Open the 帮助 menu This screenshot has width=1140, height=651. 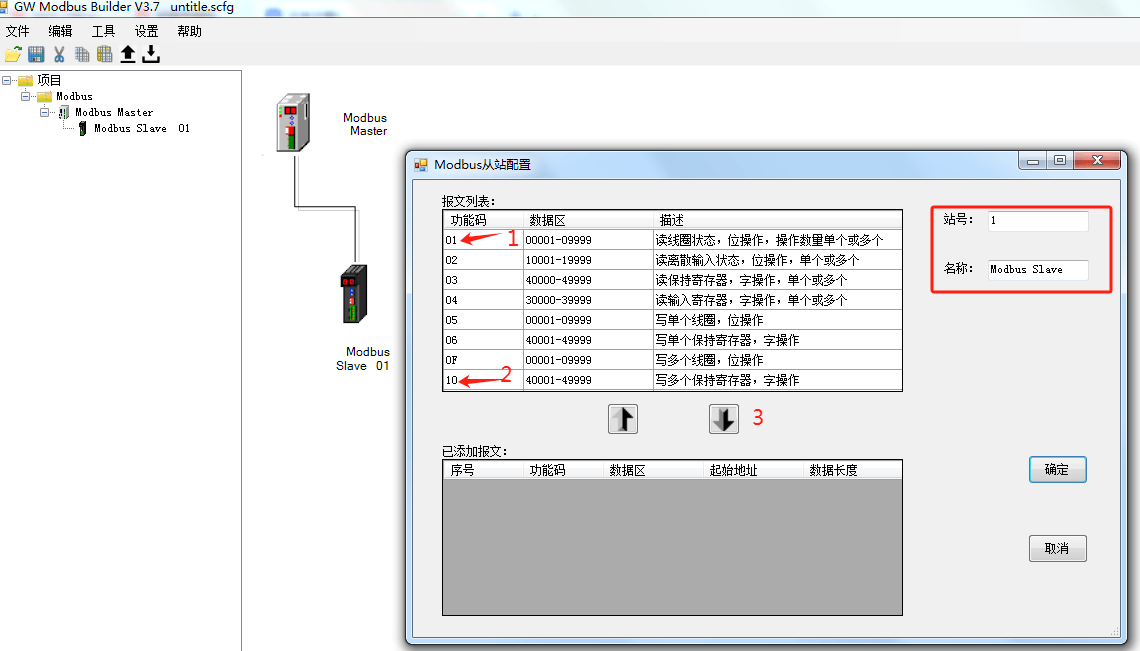(189, 31)
